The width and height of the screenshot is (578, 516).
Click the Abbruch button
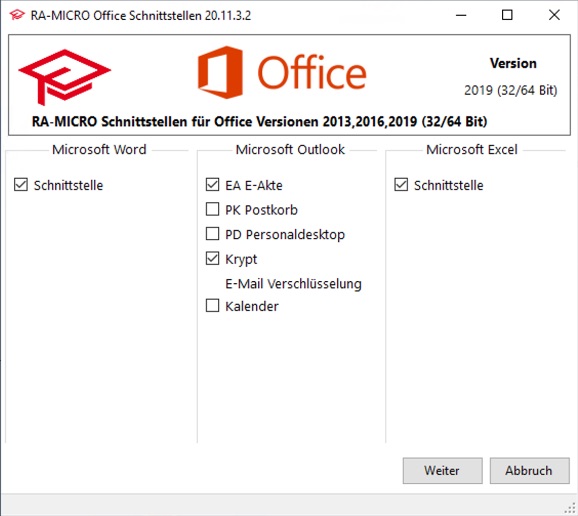(529, 471)
